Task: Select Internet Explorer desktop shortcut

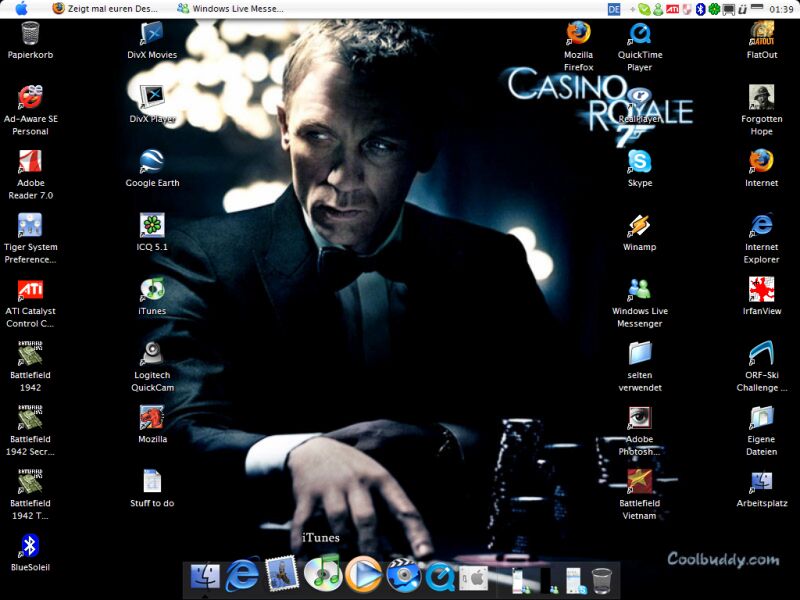Action: [762, 225]
